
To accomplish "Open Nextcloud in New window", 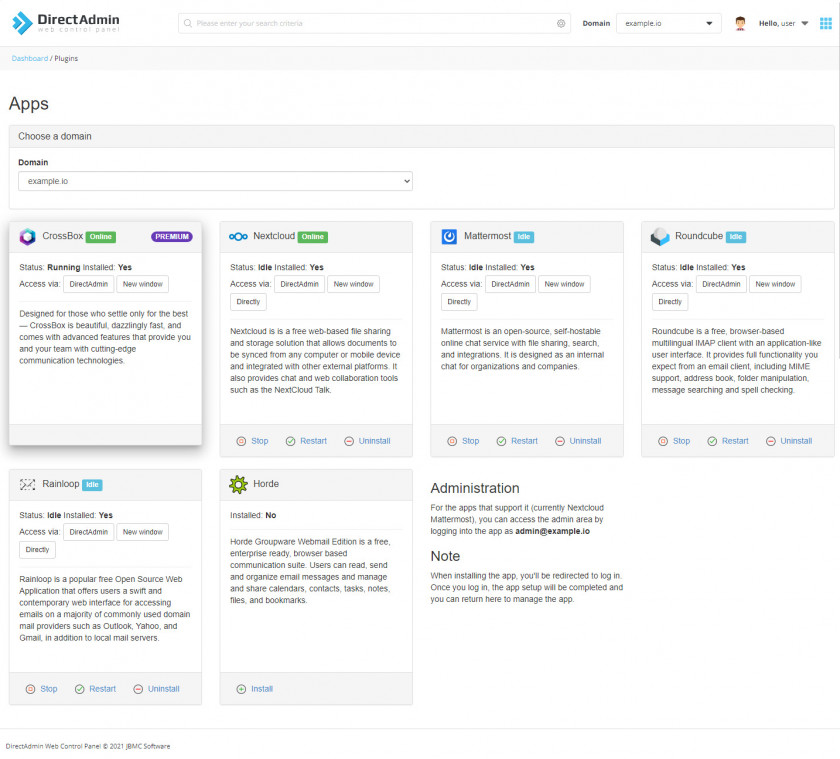I will click(353, 284).
